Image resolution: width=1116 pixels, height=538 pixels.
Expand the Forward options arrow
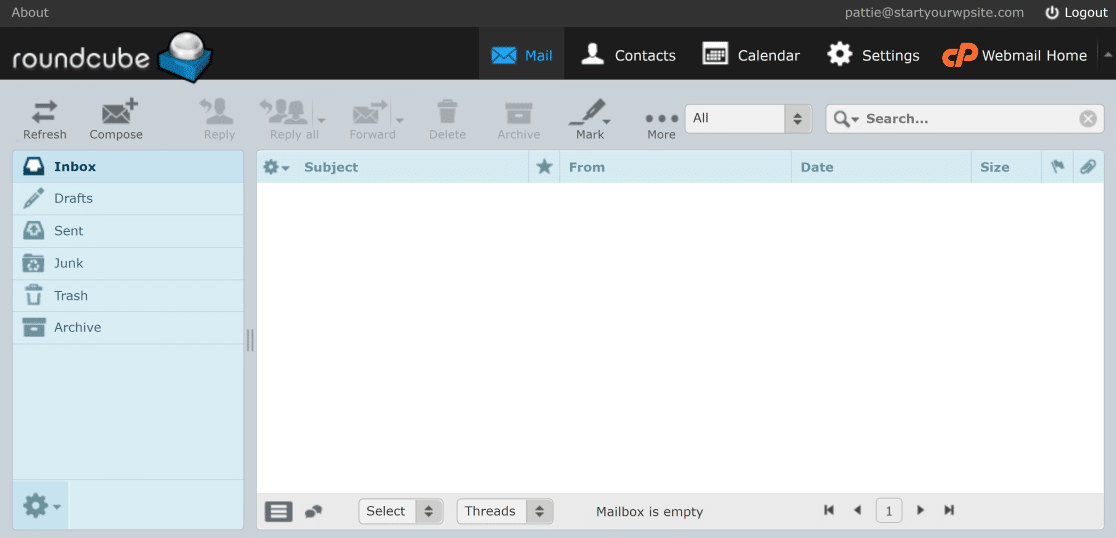click(399, 120)
